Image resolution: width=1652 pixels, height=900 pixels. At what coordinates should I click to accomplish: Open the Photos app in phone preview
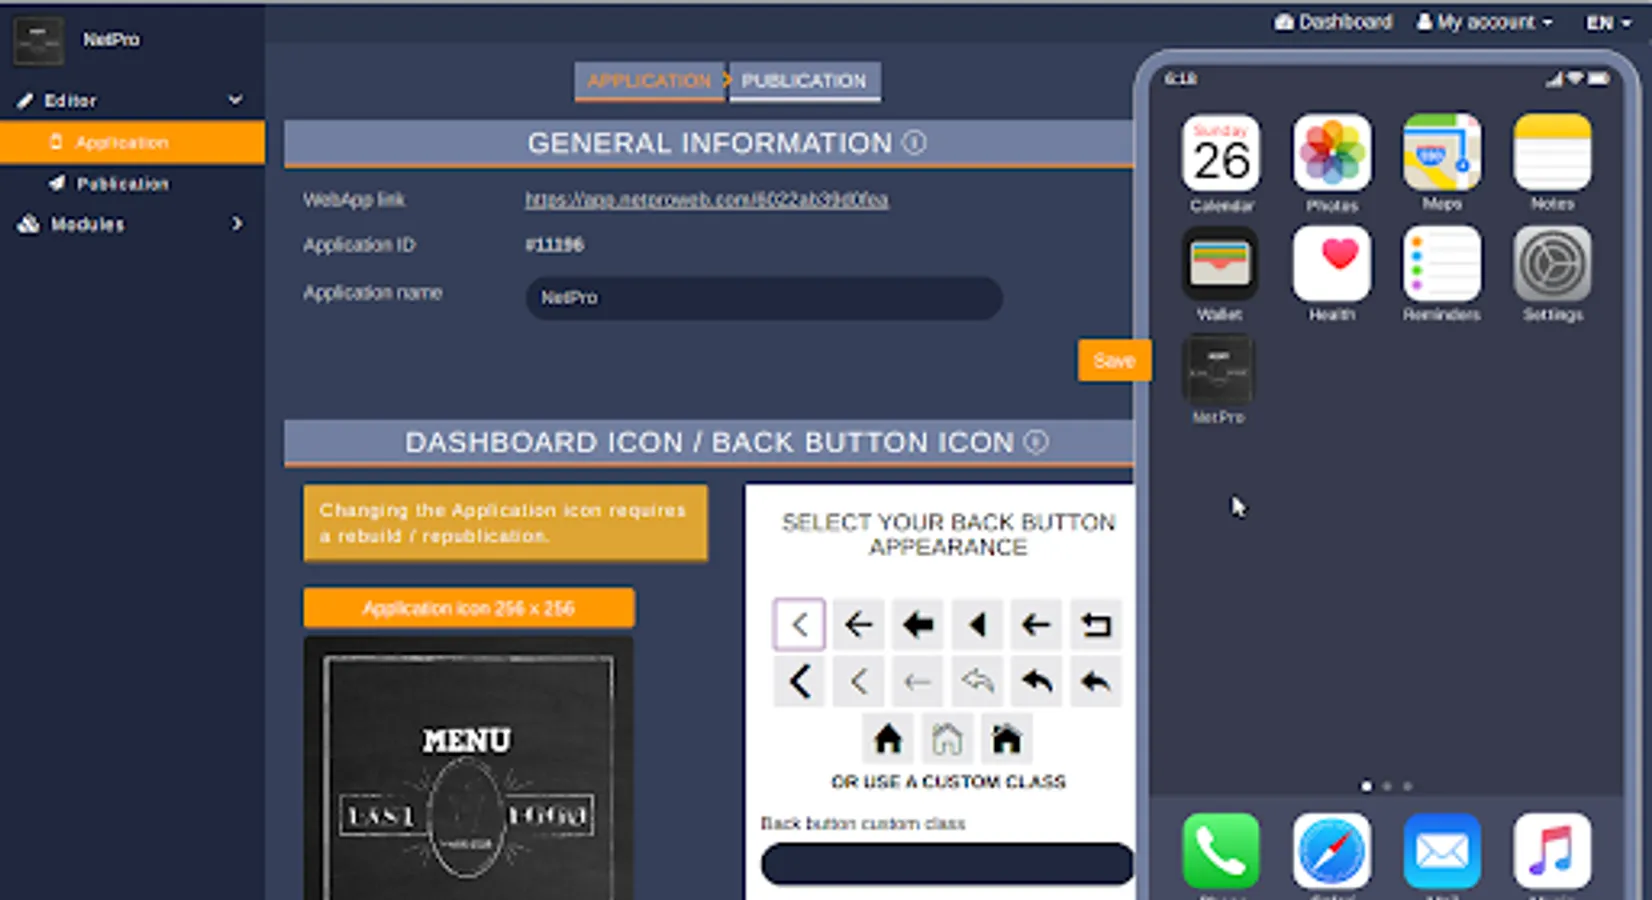coord(1331,153)
